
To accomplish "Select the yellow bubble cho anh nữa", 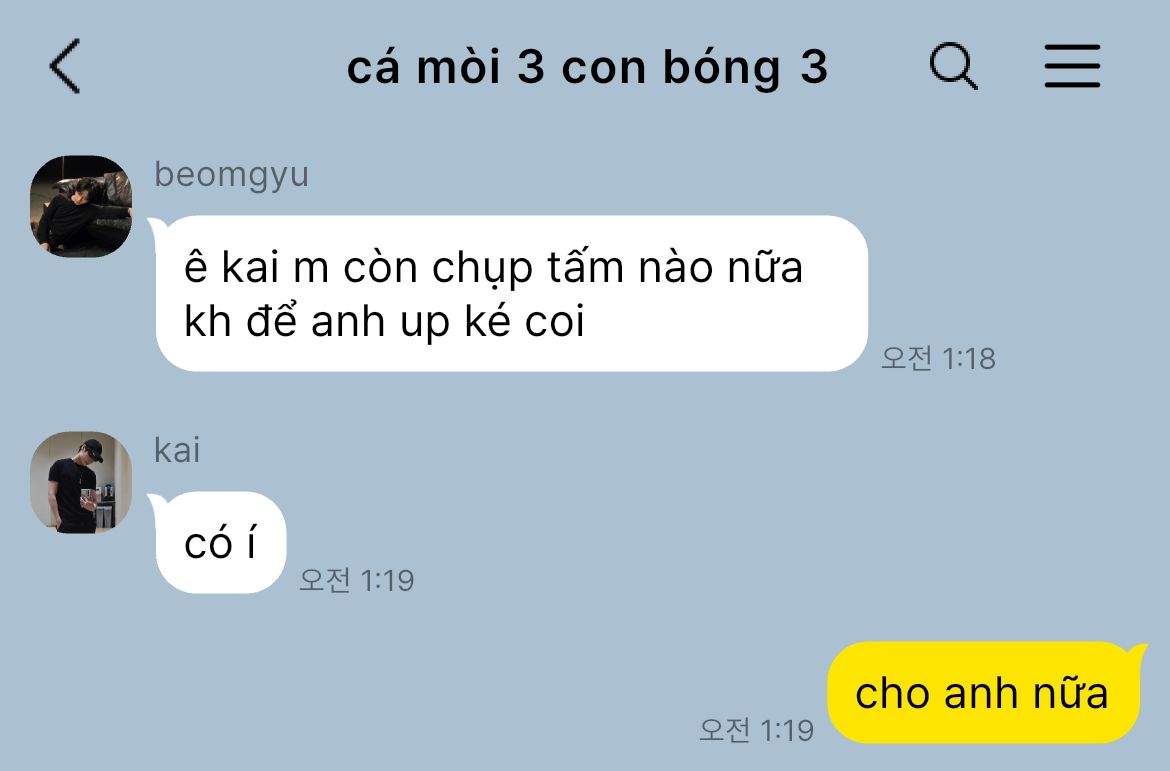I will click(x=983, y=693).
